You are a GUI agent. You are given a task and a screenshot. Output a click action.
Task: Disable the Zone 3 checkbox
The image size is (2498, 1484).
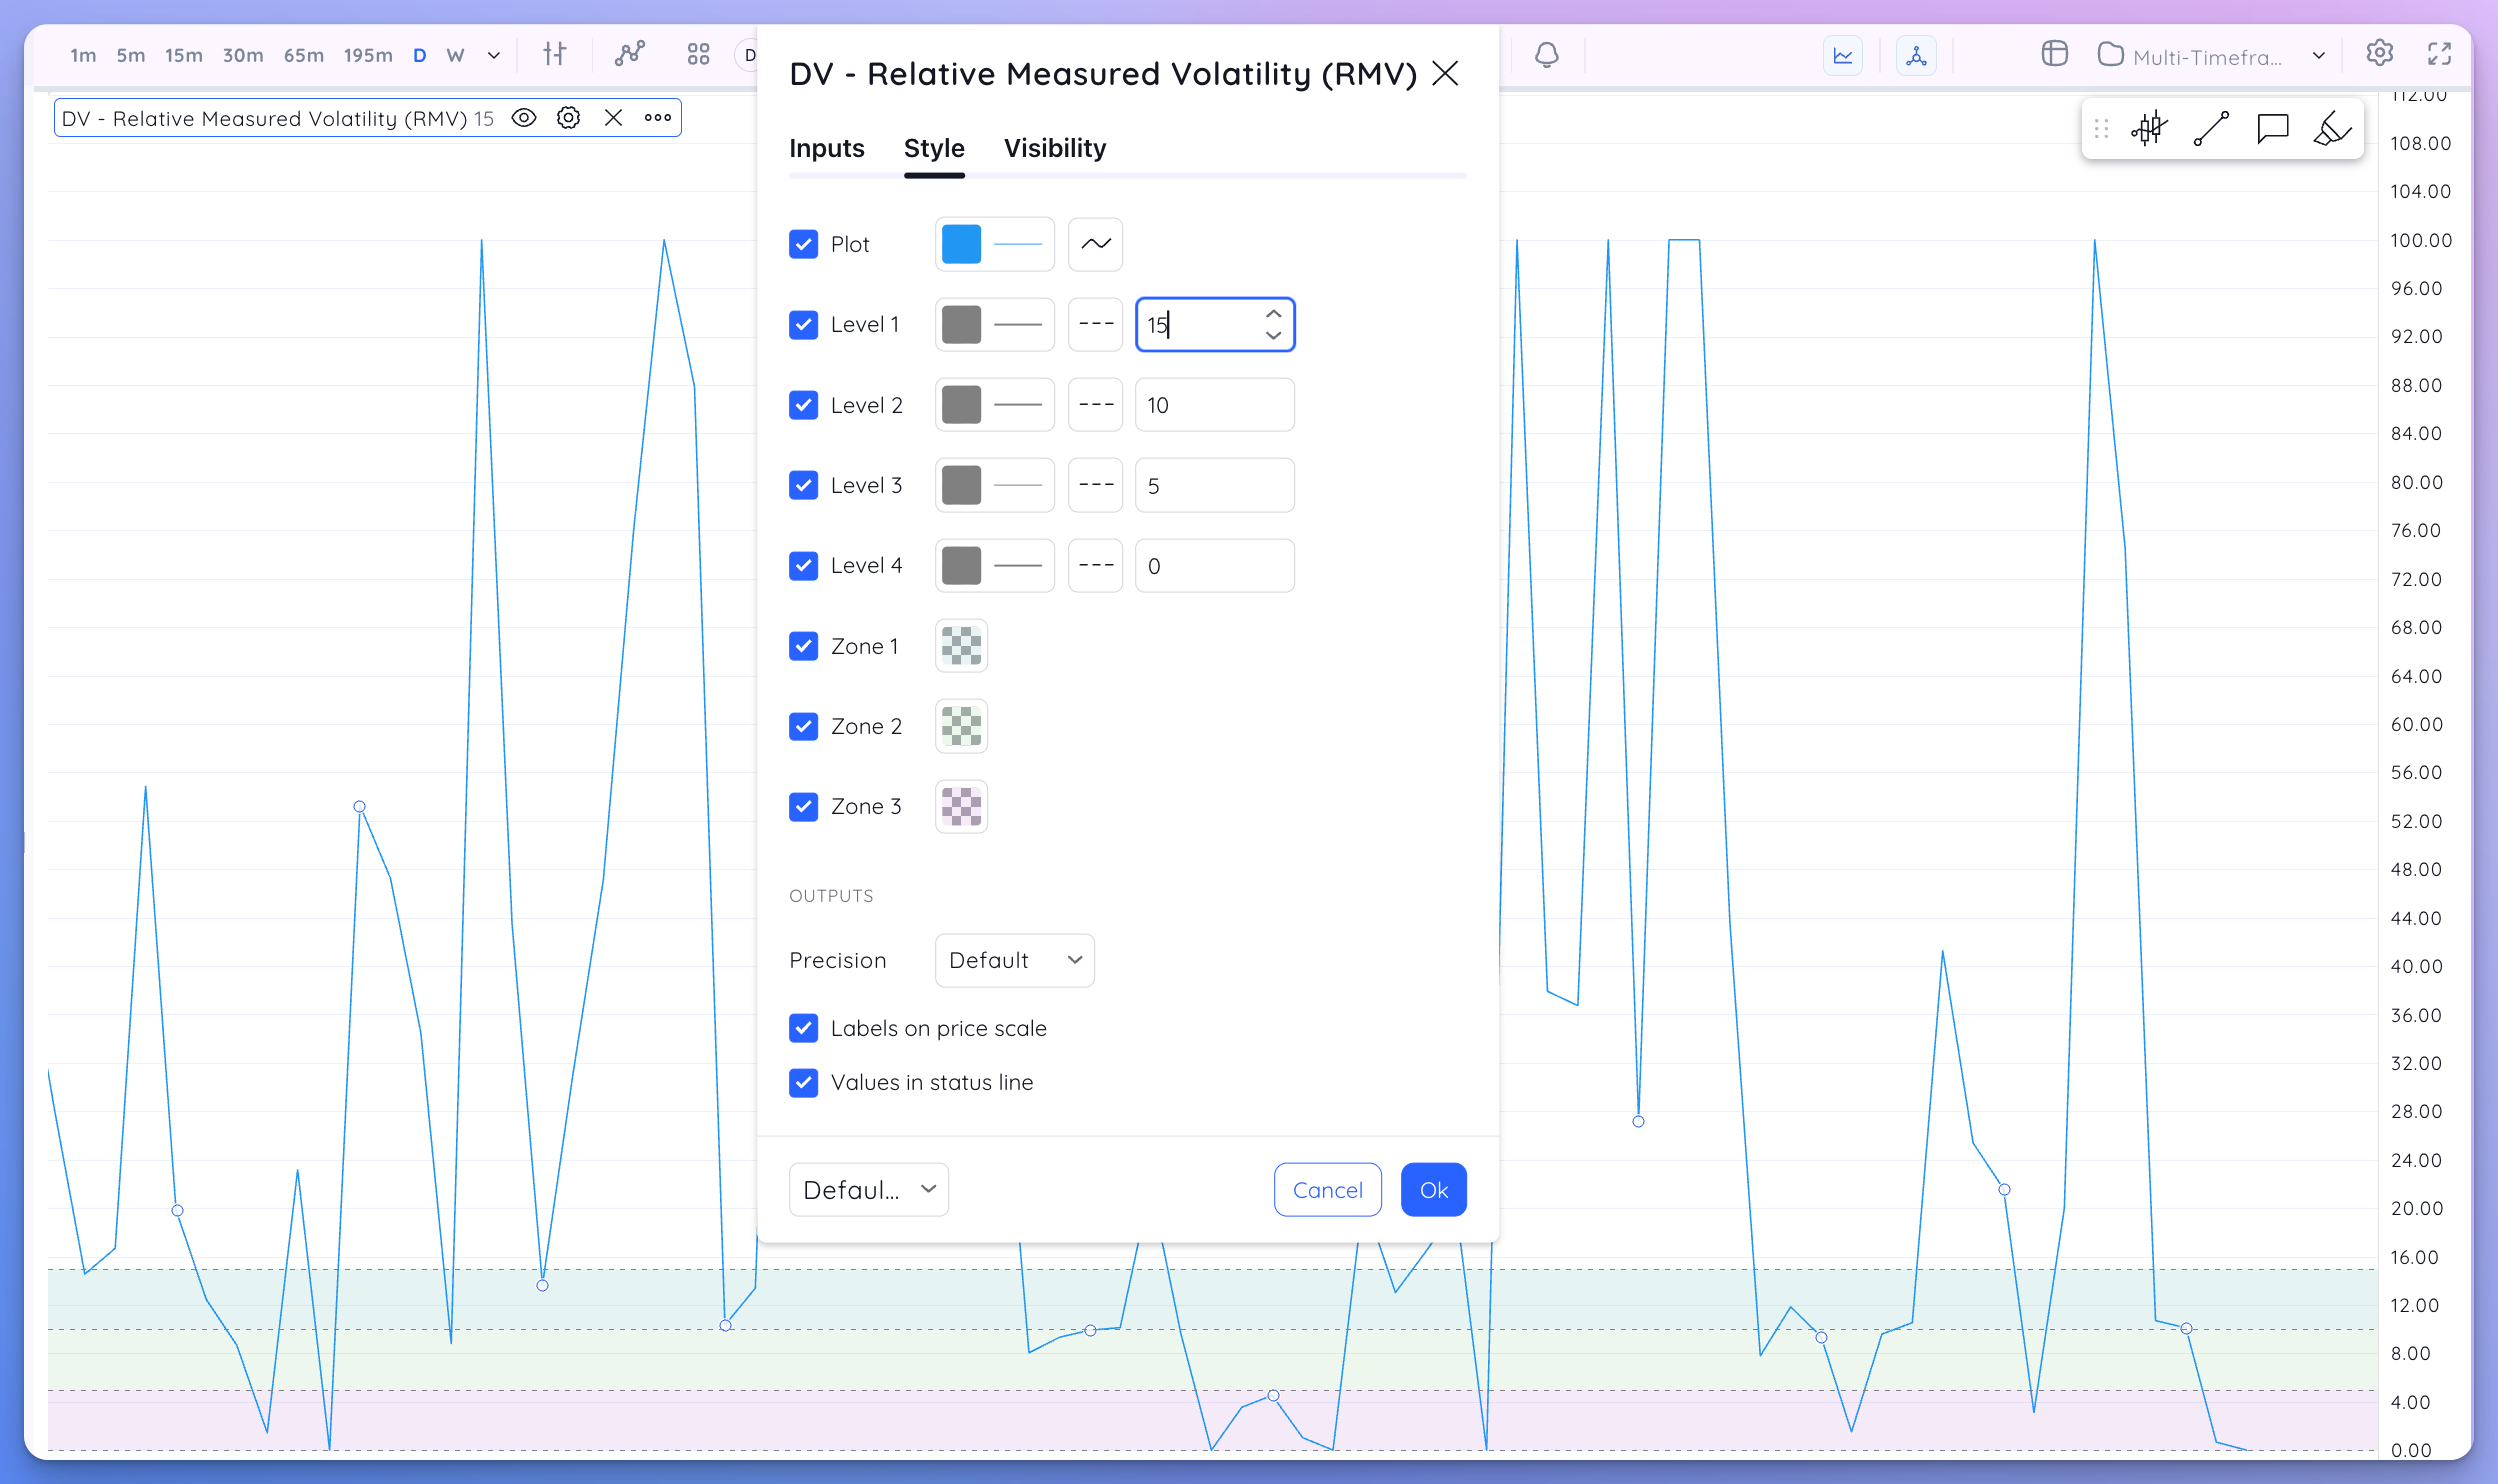[x=803, y=807]
